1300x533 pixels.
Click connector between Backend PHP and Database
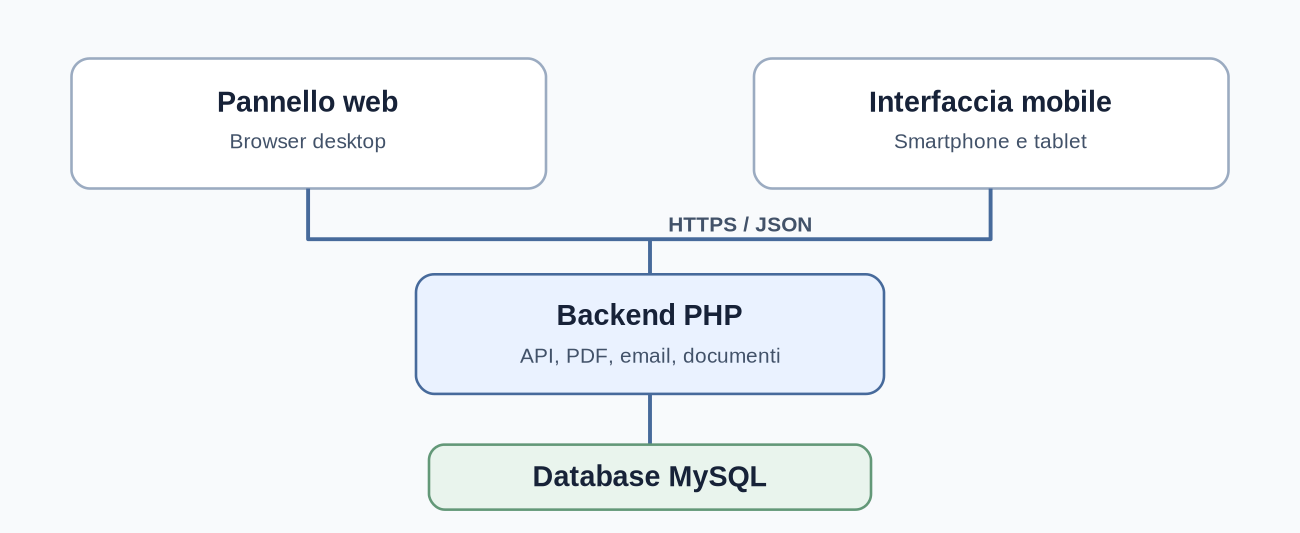click(650, 419)
